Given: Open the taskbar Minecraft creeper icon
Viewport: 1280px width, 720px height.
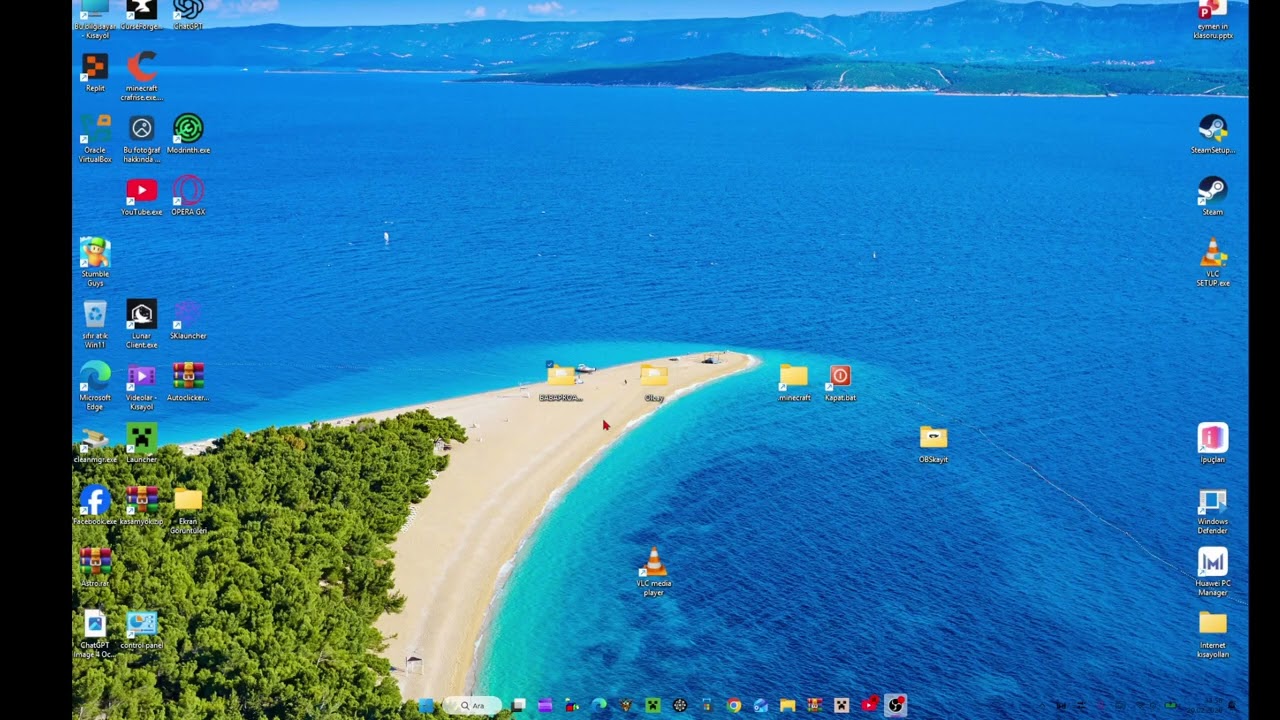Looking at the screenshot, I should pos(653,706).
